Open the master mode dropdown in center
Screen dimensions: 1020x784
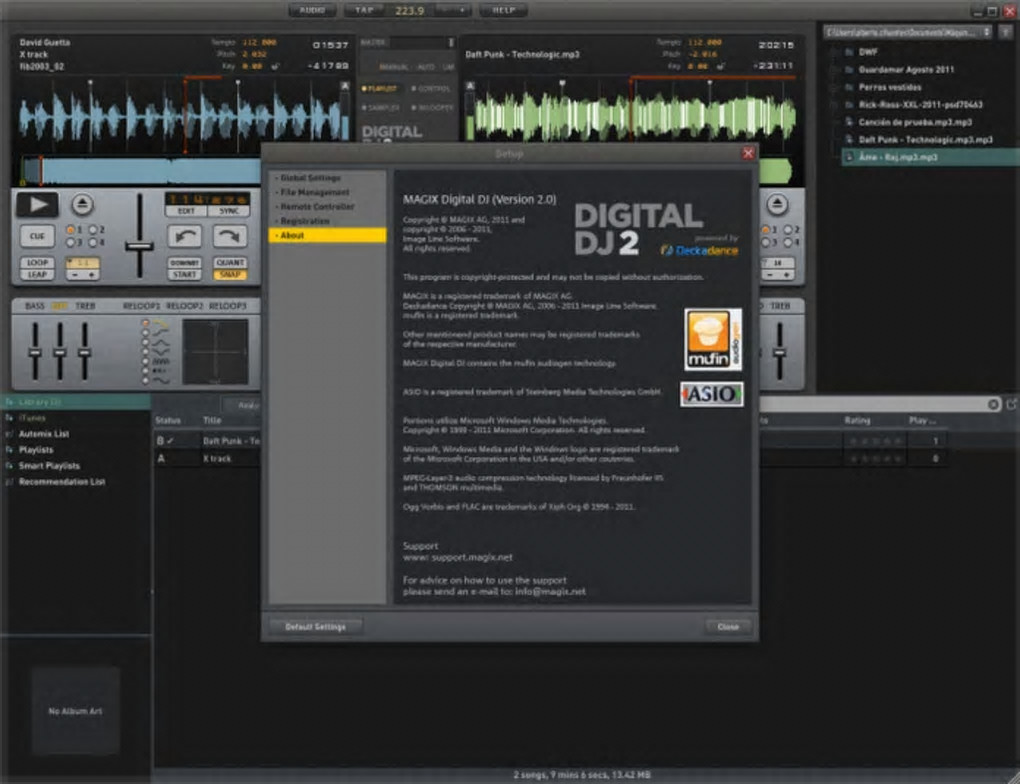451,43
